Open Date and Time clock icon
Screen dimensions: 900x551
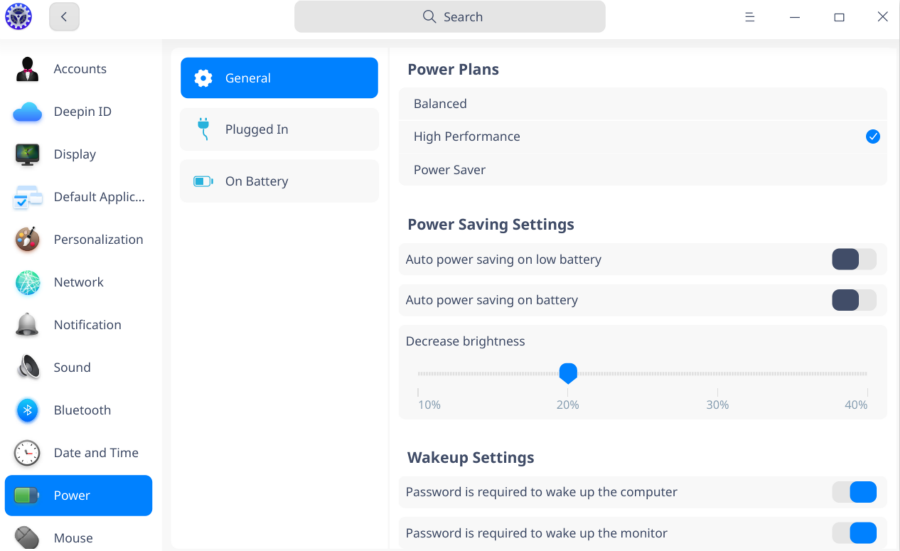click(27, 453)
